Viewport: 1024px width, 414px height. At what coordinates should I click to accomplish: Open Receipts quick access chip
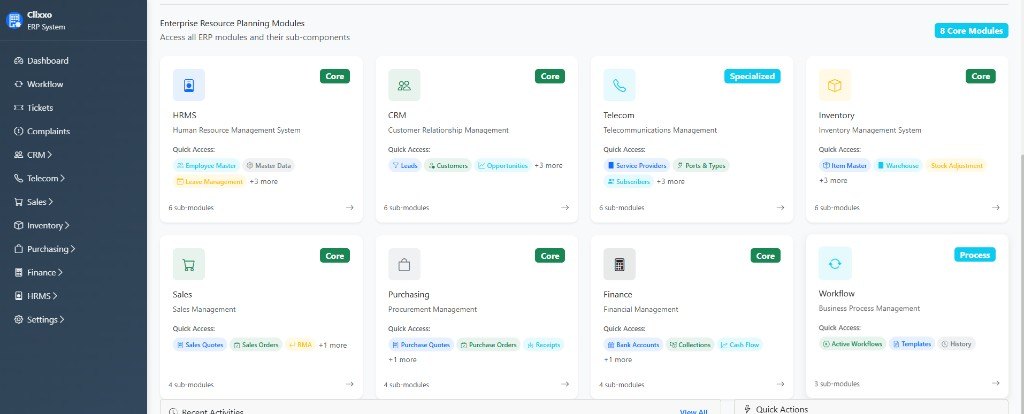[x=543, y=345]
